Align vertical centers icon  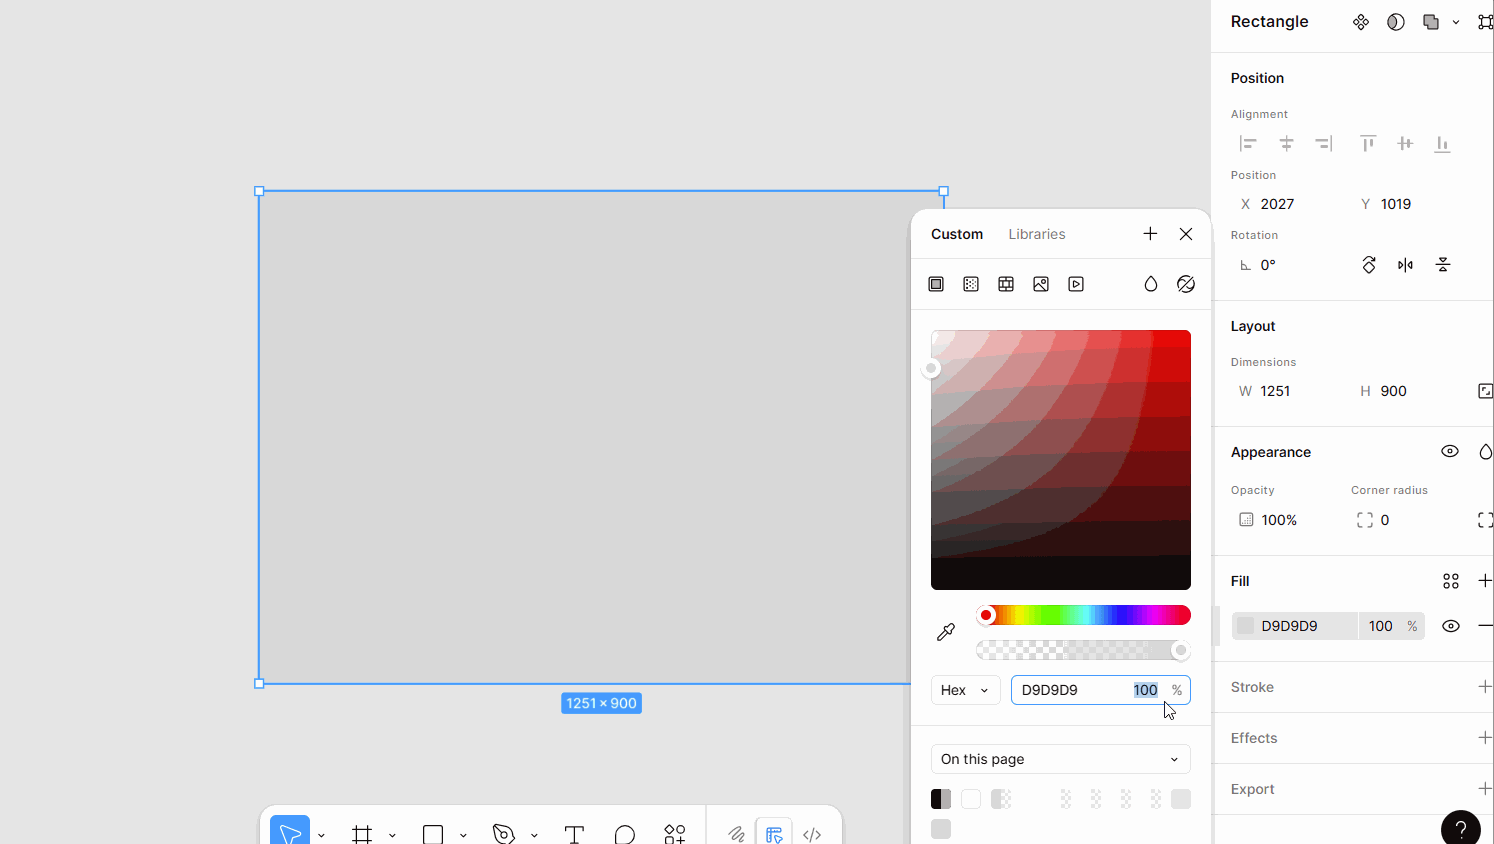[x=1405, y=144]
